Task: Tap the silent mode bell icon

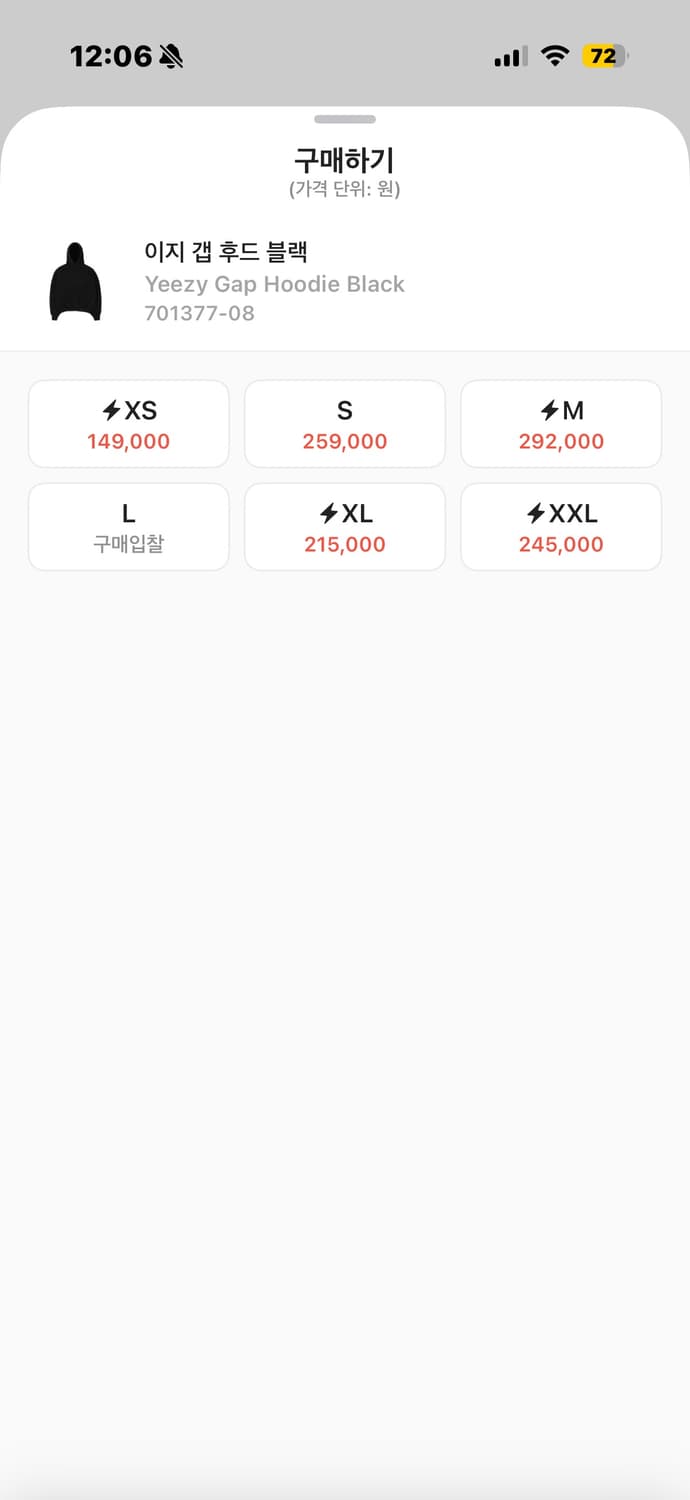Action: 171,57
